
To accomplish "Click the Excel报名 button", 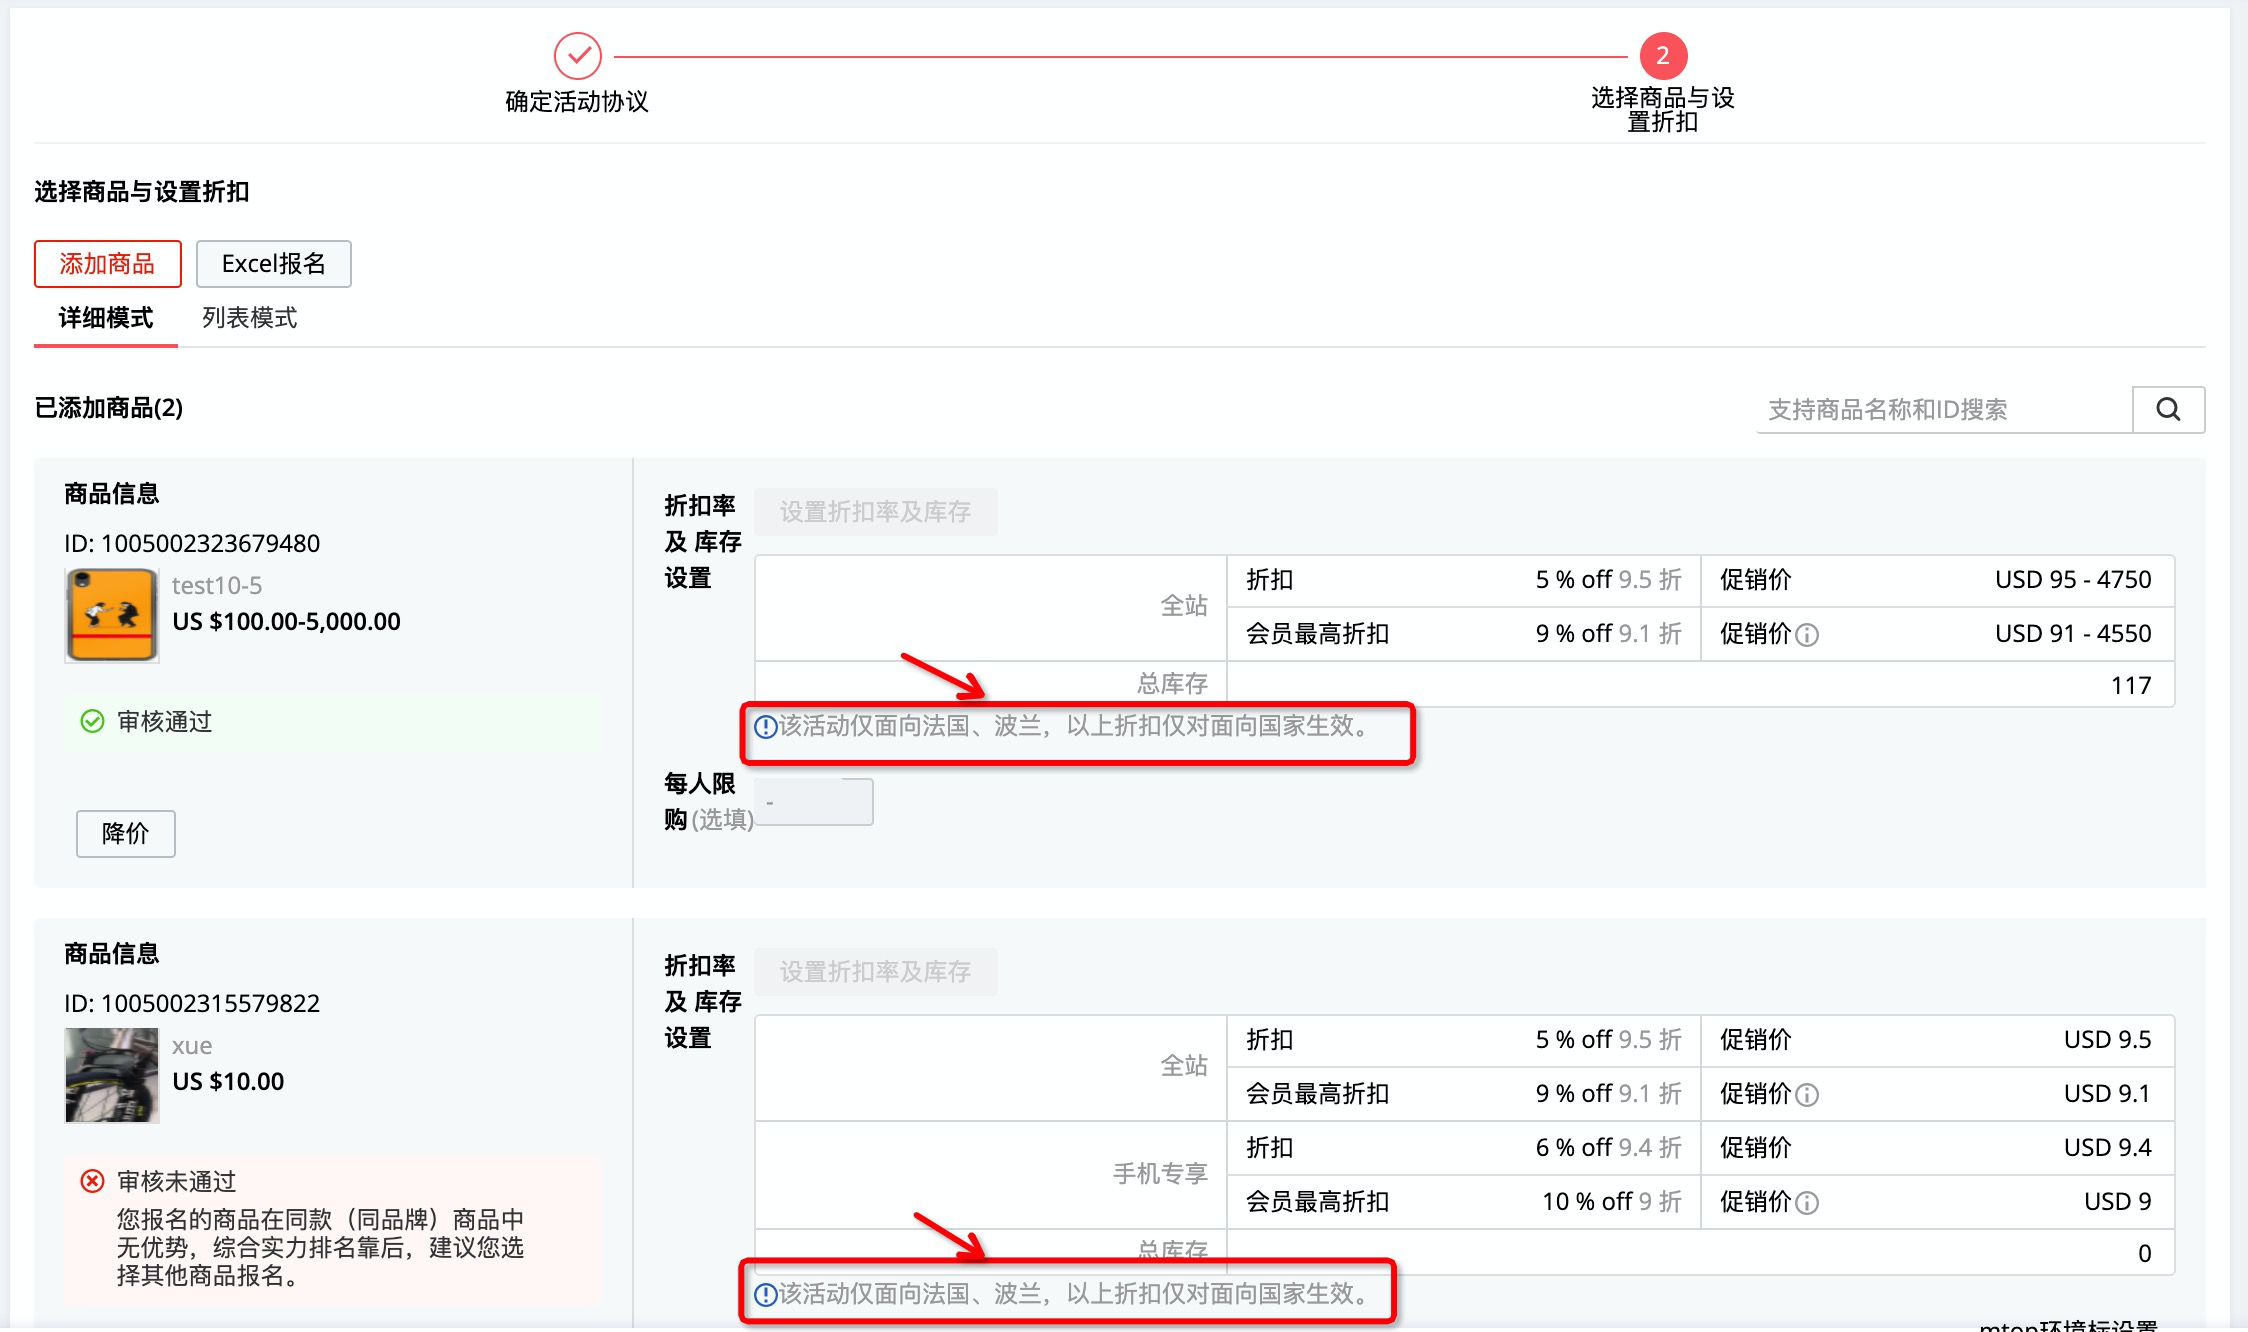I will pos(274,264).
